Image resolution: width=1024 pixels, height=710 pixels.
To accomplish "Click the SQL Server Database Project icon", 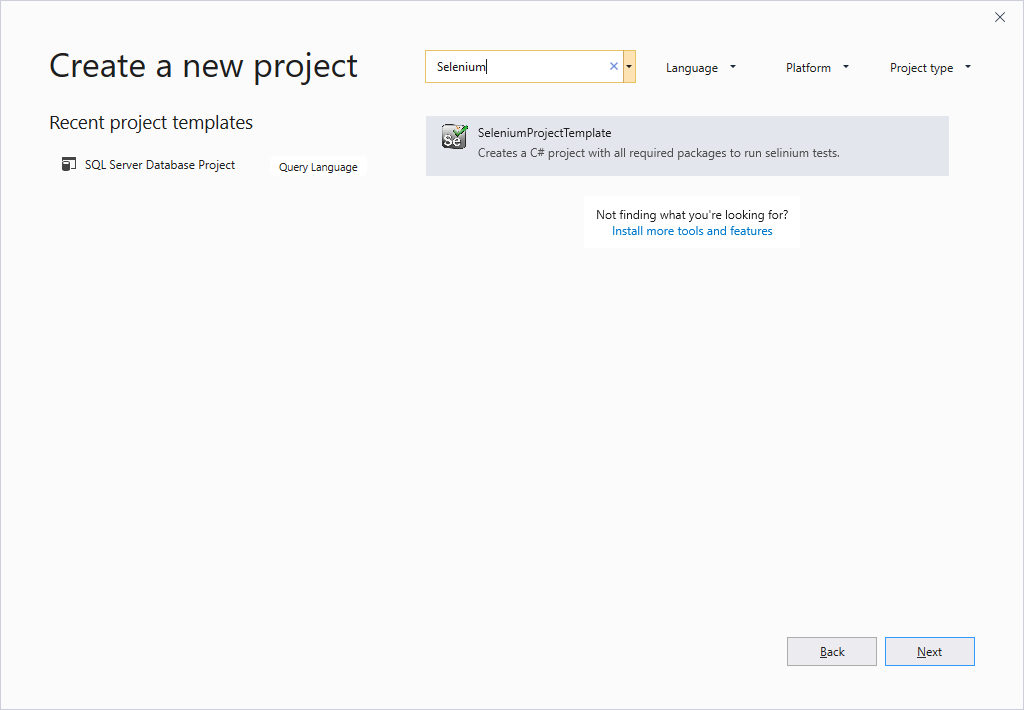I will tap(68, 165).
